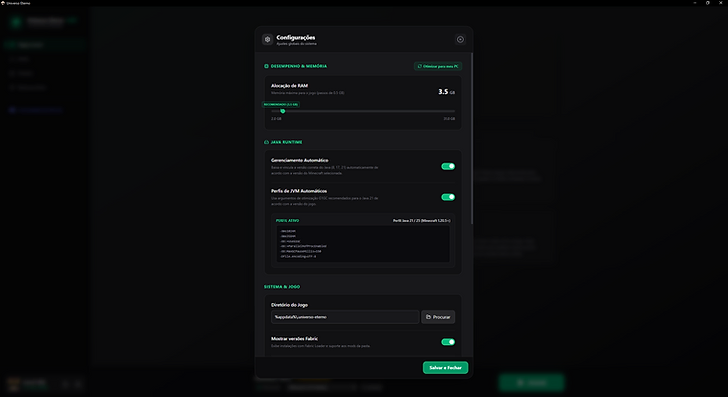Click the Recomendado (3.5 GB) badge
This screenshot has height=397, width=728.
(281, 104)
